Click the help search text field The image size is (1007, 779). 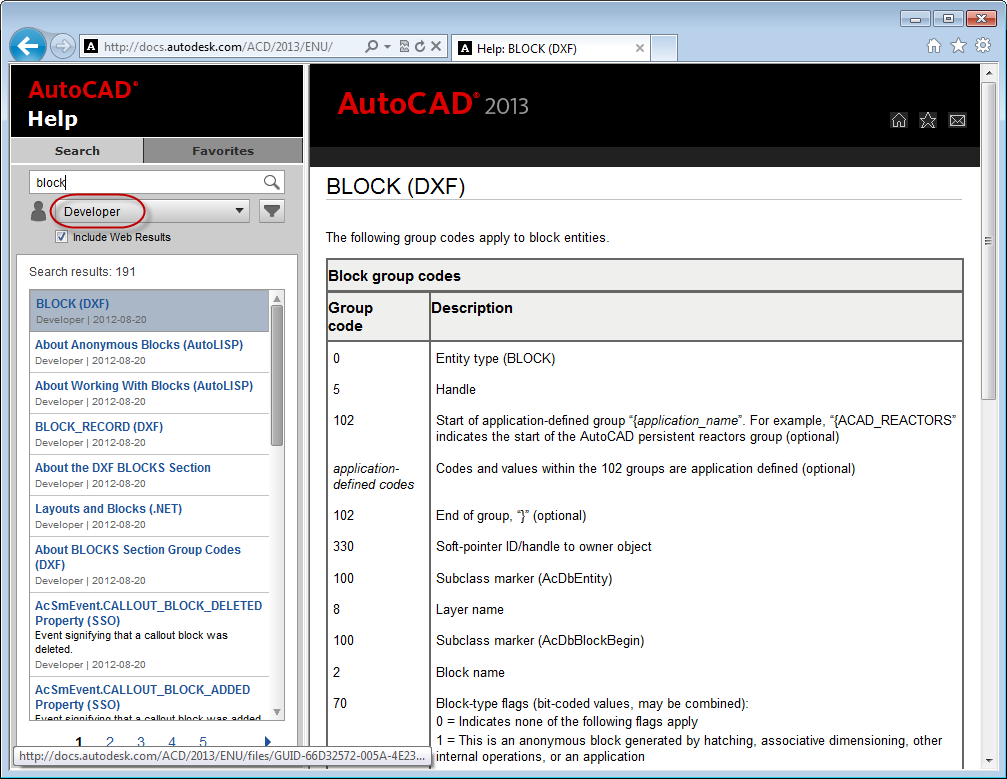[x=145, y=182]
